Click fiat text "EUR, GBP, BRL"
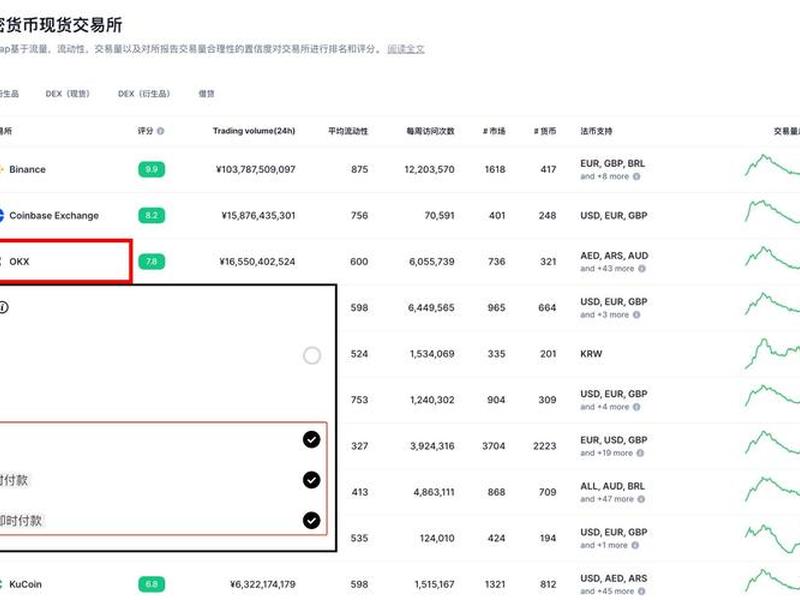The width and height of the screenshot is (800, 600). click(x=612, y=163)
